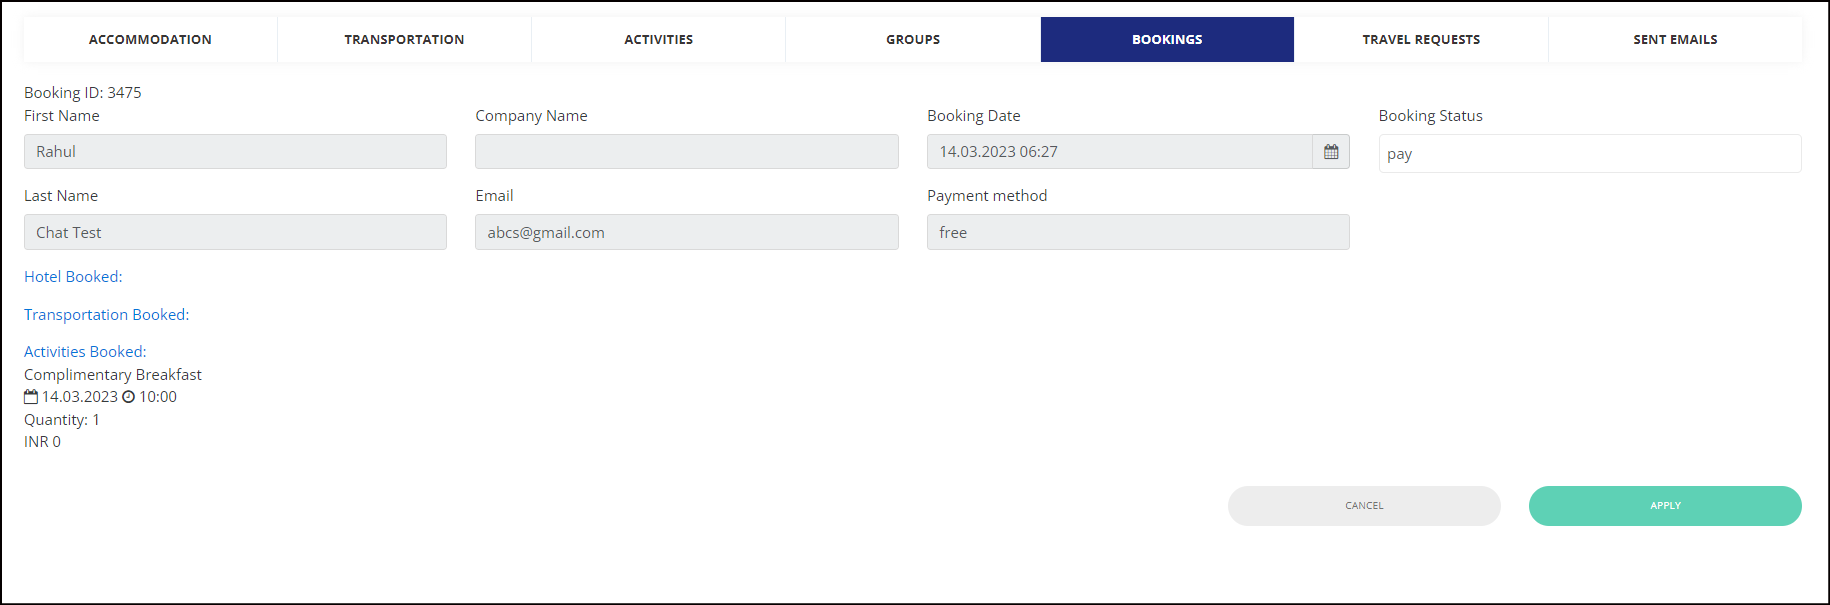This screenshot has height=605, width=1830.
Task: Go to the Activities tab
Action: point(658,40)
